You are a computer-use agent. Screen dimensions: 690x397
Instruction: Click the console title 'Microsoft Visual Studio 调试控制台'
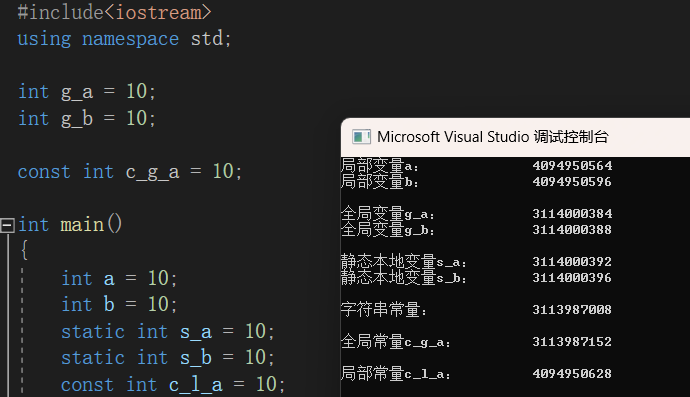point(492,137)
